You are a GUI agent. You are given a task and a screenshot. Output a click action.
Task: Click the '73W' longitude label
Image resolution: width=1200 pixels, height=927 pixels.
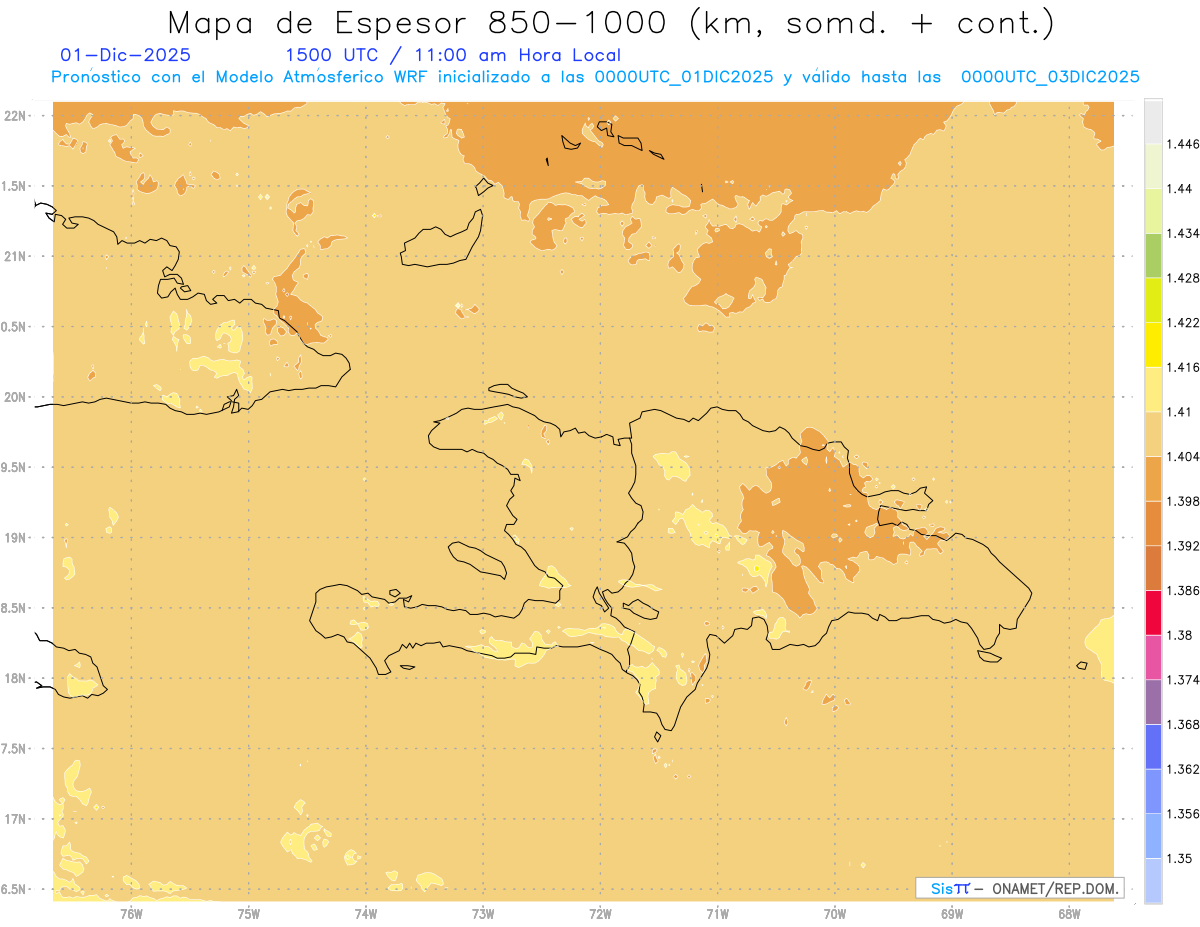tap(483, 913)
